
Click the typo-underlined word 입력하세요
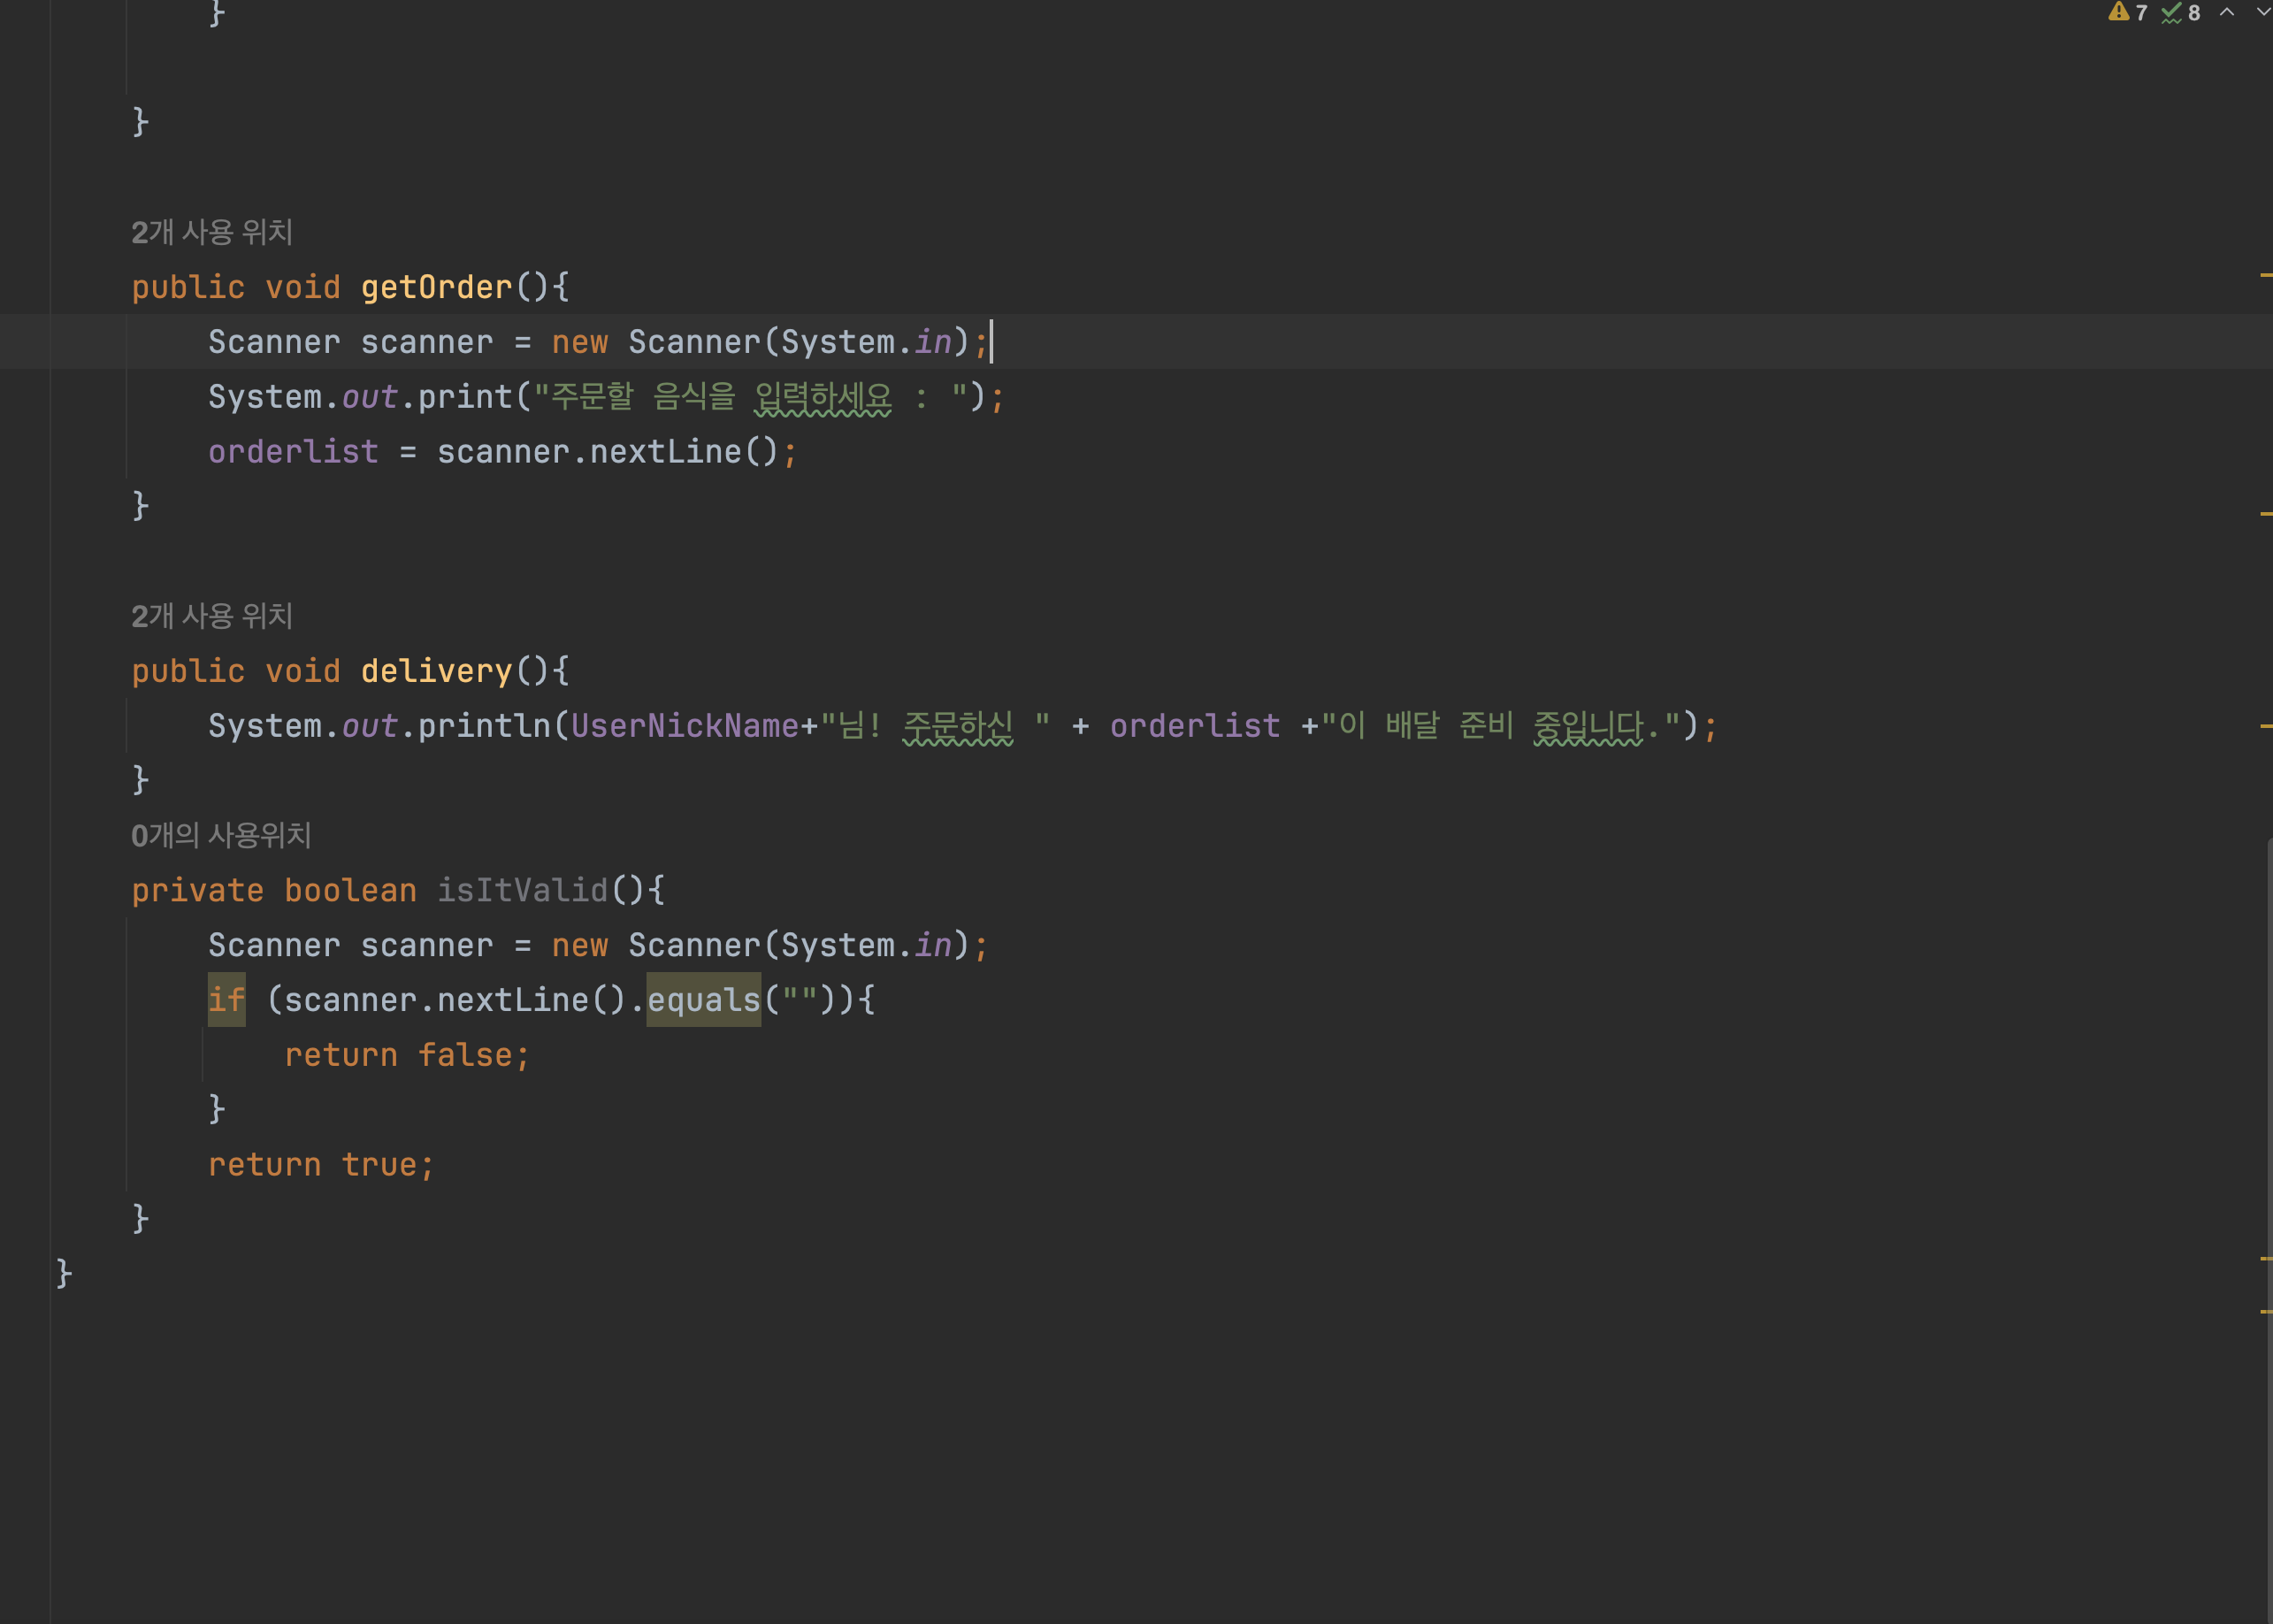822,397
